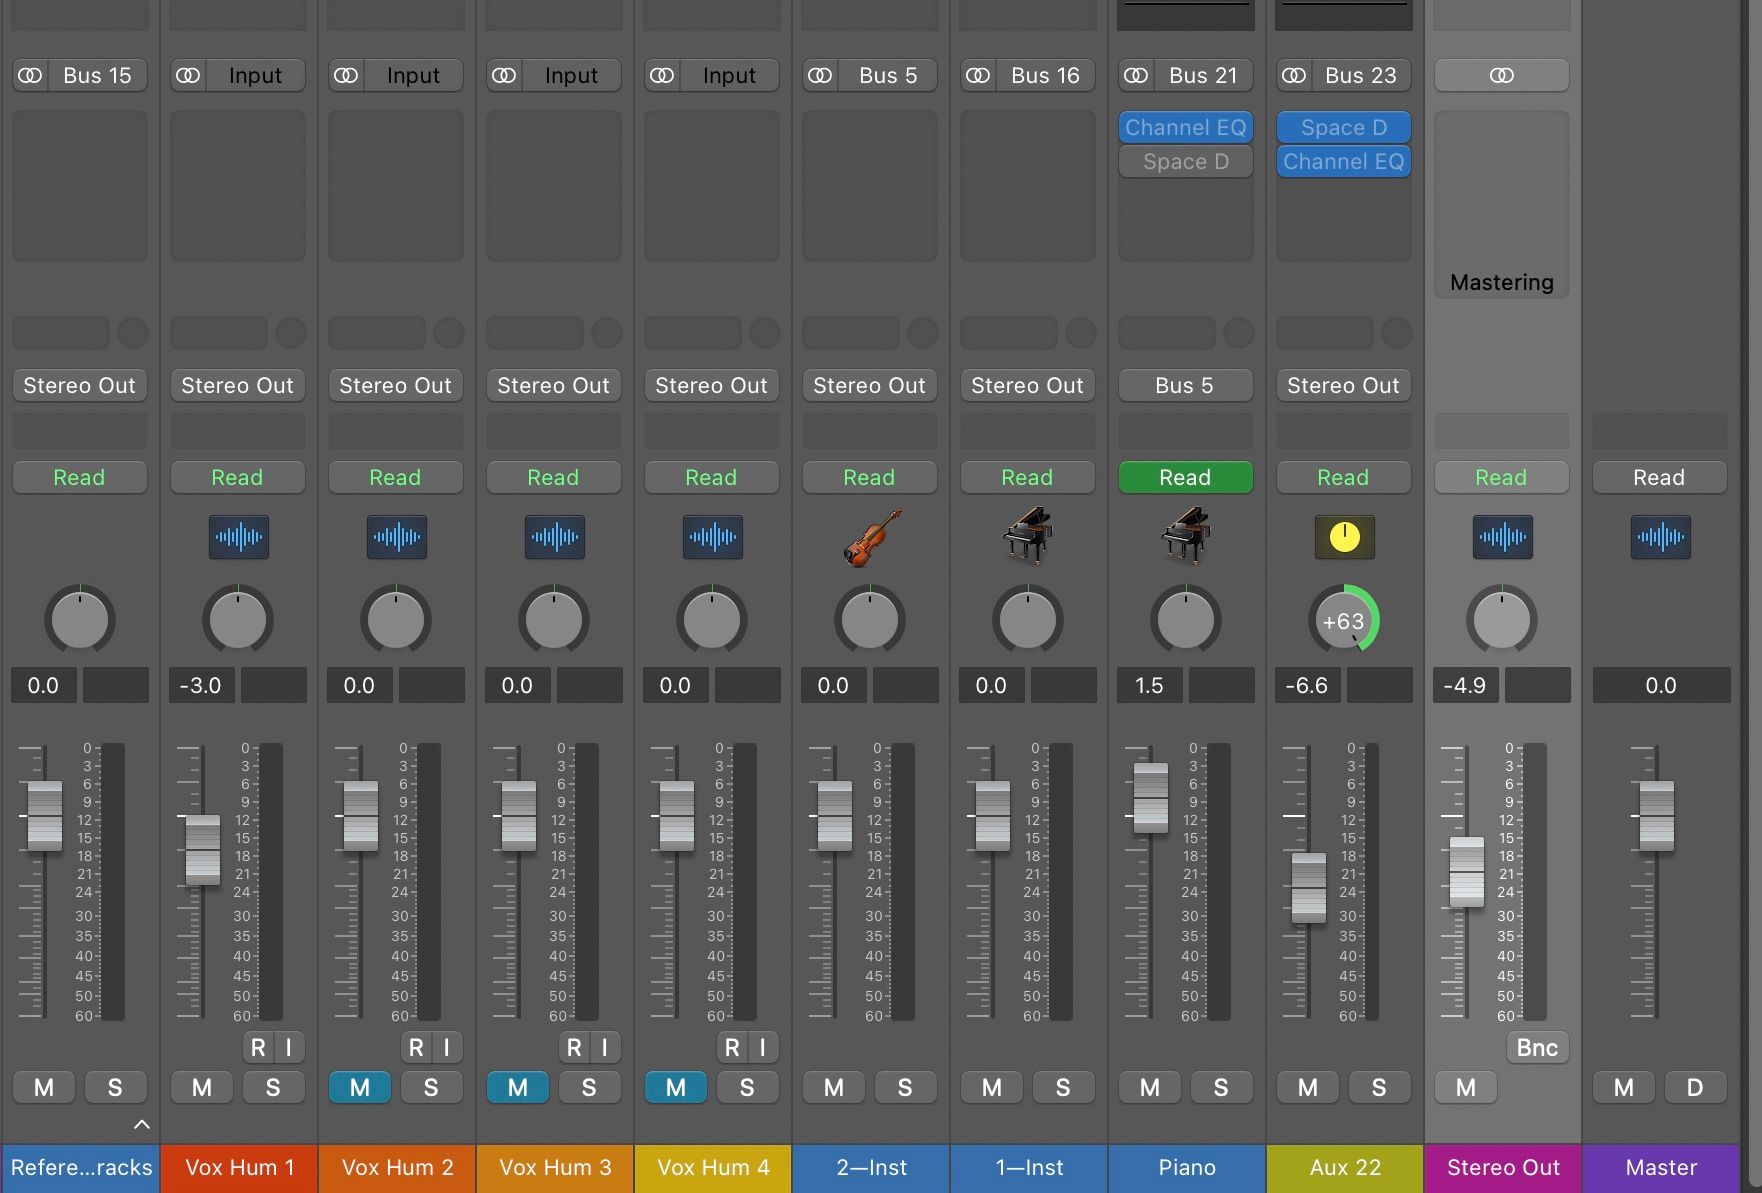Click the waveform track icon on Vox Hum 1

(237, 537)
